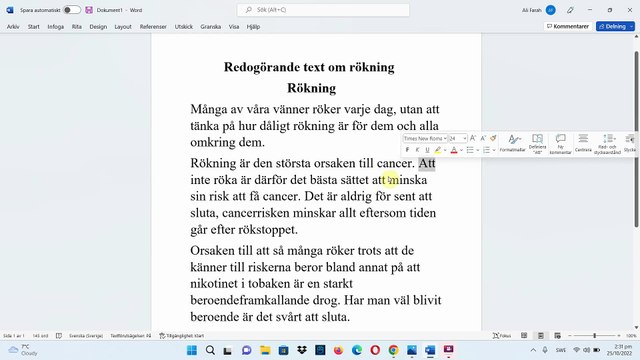This screenshot has height=360, width=640.
Task: Open the Rita ribbon tab
Action: [x=77, y=27]
